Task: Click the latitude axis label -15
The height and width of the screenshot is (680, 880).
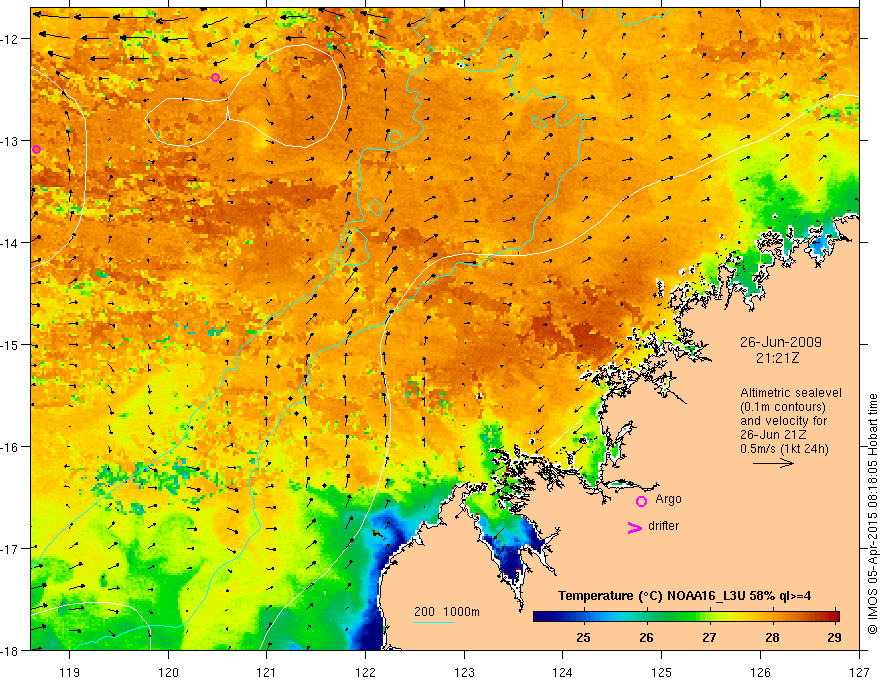Action: coord(10,345)
